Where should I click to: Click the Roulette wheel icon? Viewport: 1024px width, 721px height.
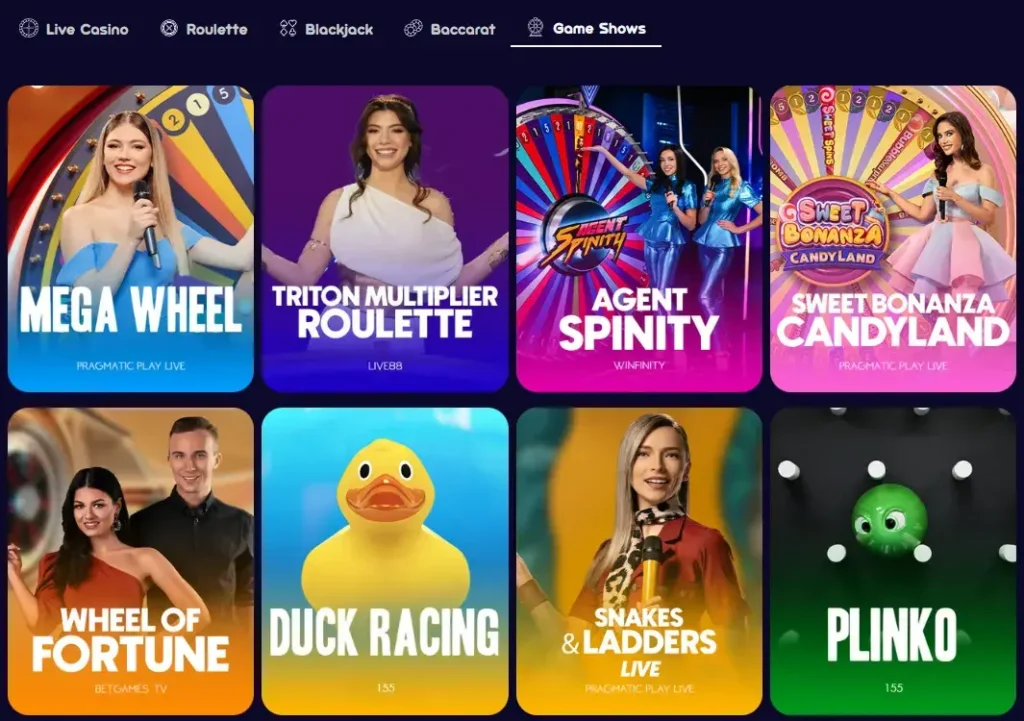[x=169, y=29]
